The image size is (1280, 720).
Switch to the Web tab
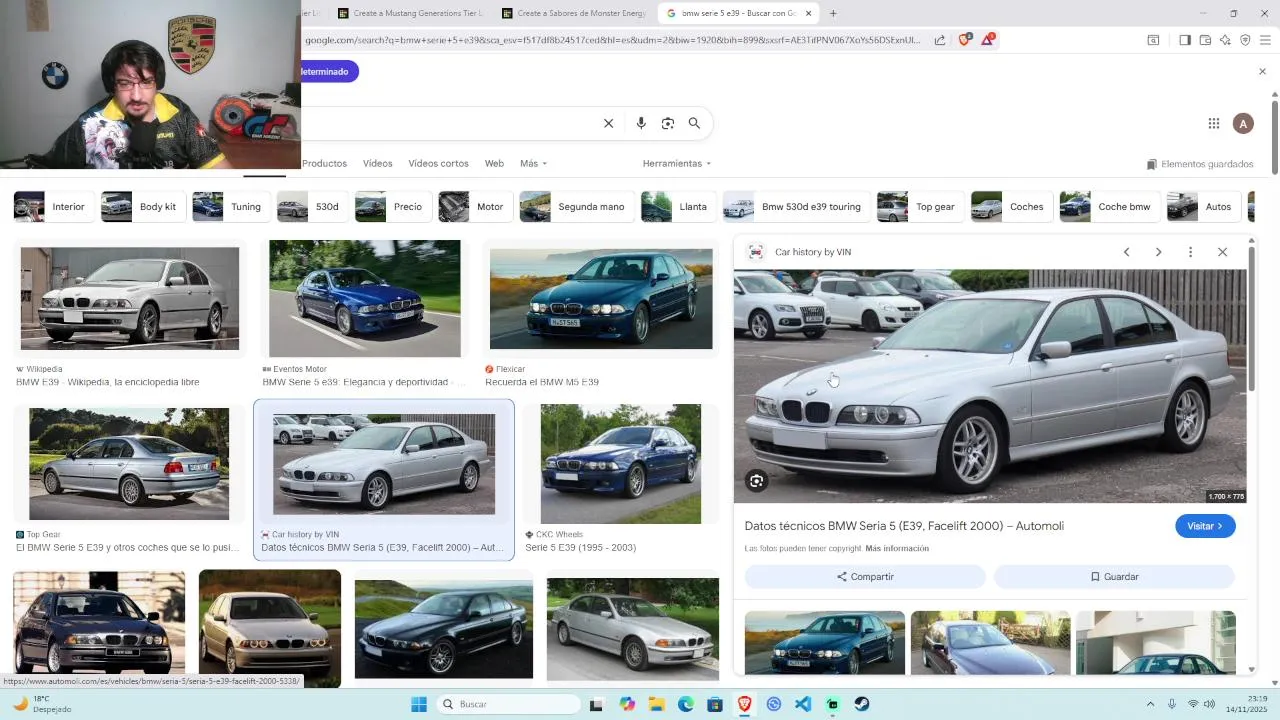pos(494,163)
